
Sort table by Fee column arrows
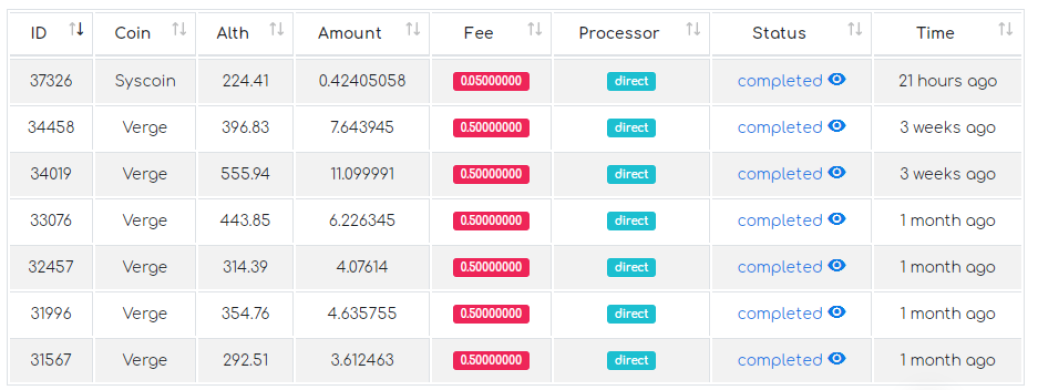click(x=534, y=29)
